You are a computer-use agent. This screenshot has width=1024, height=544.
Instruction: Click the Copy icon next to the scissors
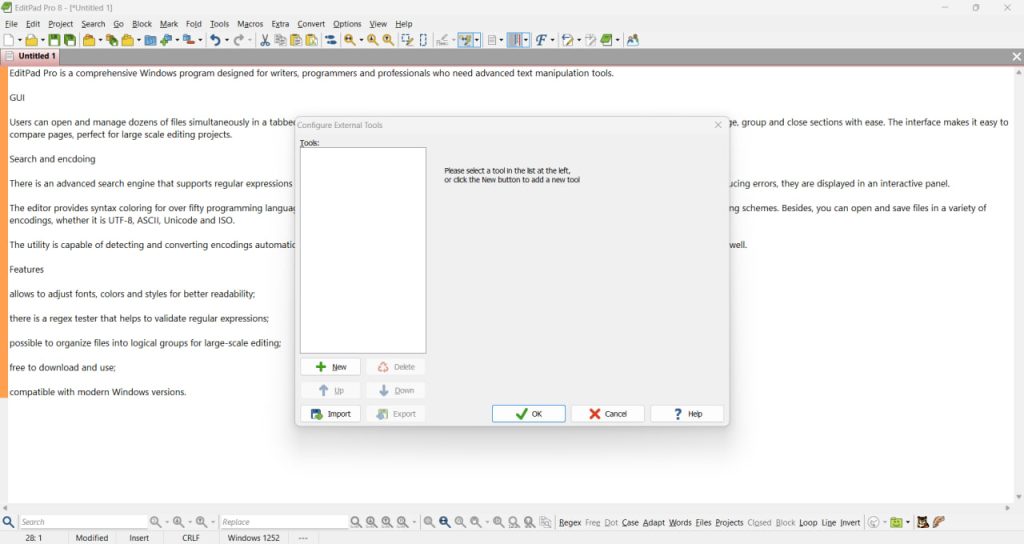point(280,40)
